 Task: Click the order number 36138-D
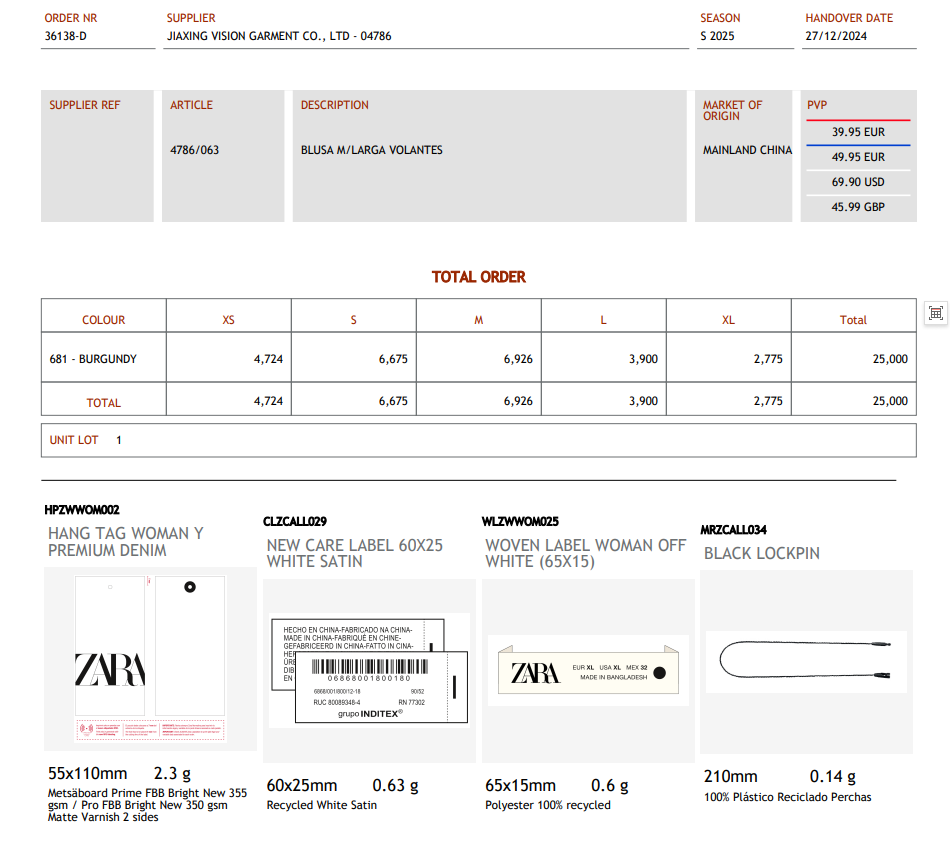[66, 36]
